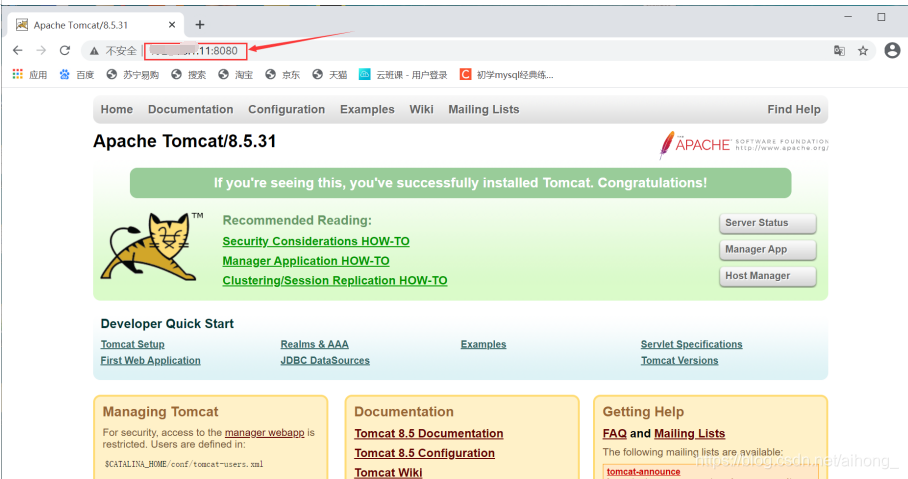Open the 搜索 bookmark

pyautogui.click(x=189, y=75)
